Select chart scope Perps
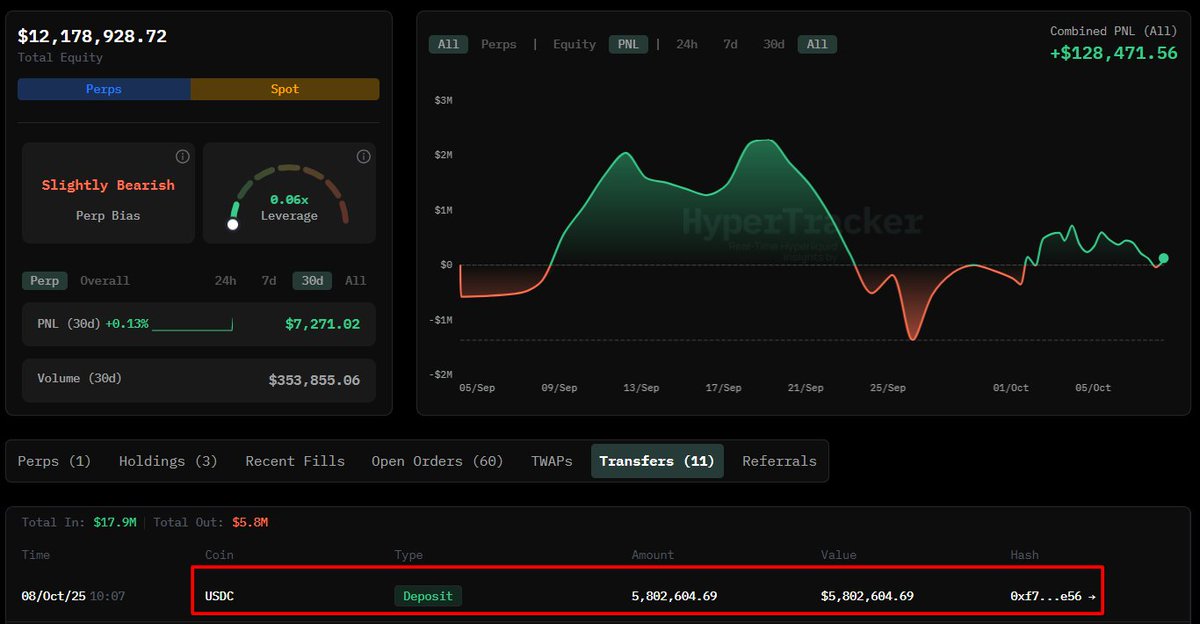Image resolution: width=1200 pixels, height=624 pixels. [x=499, y=44]
